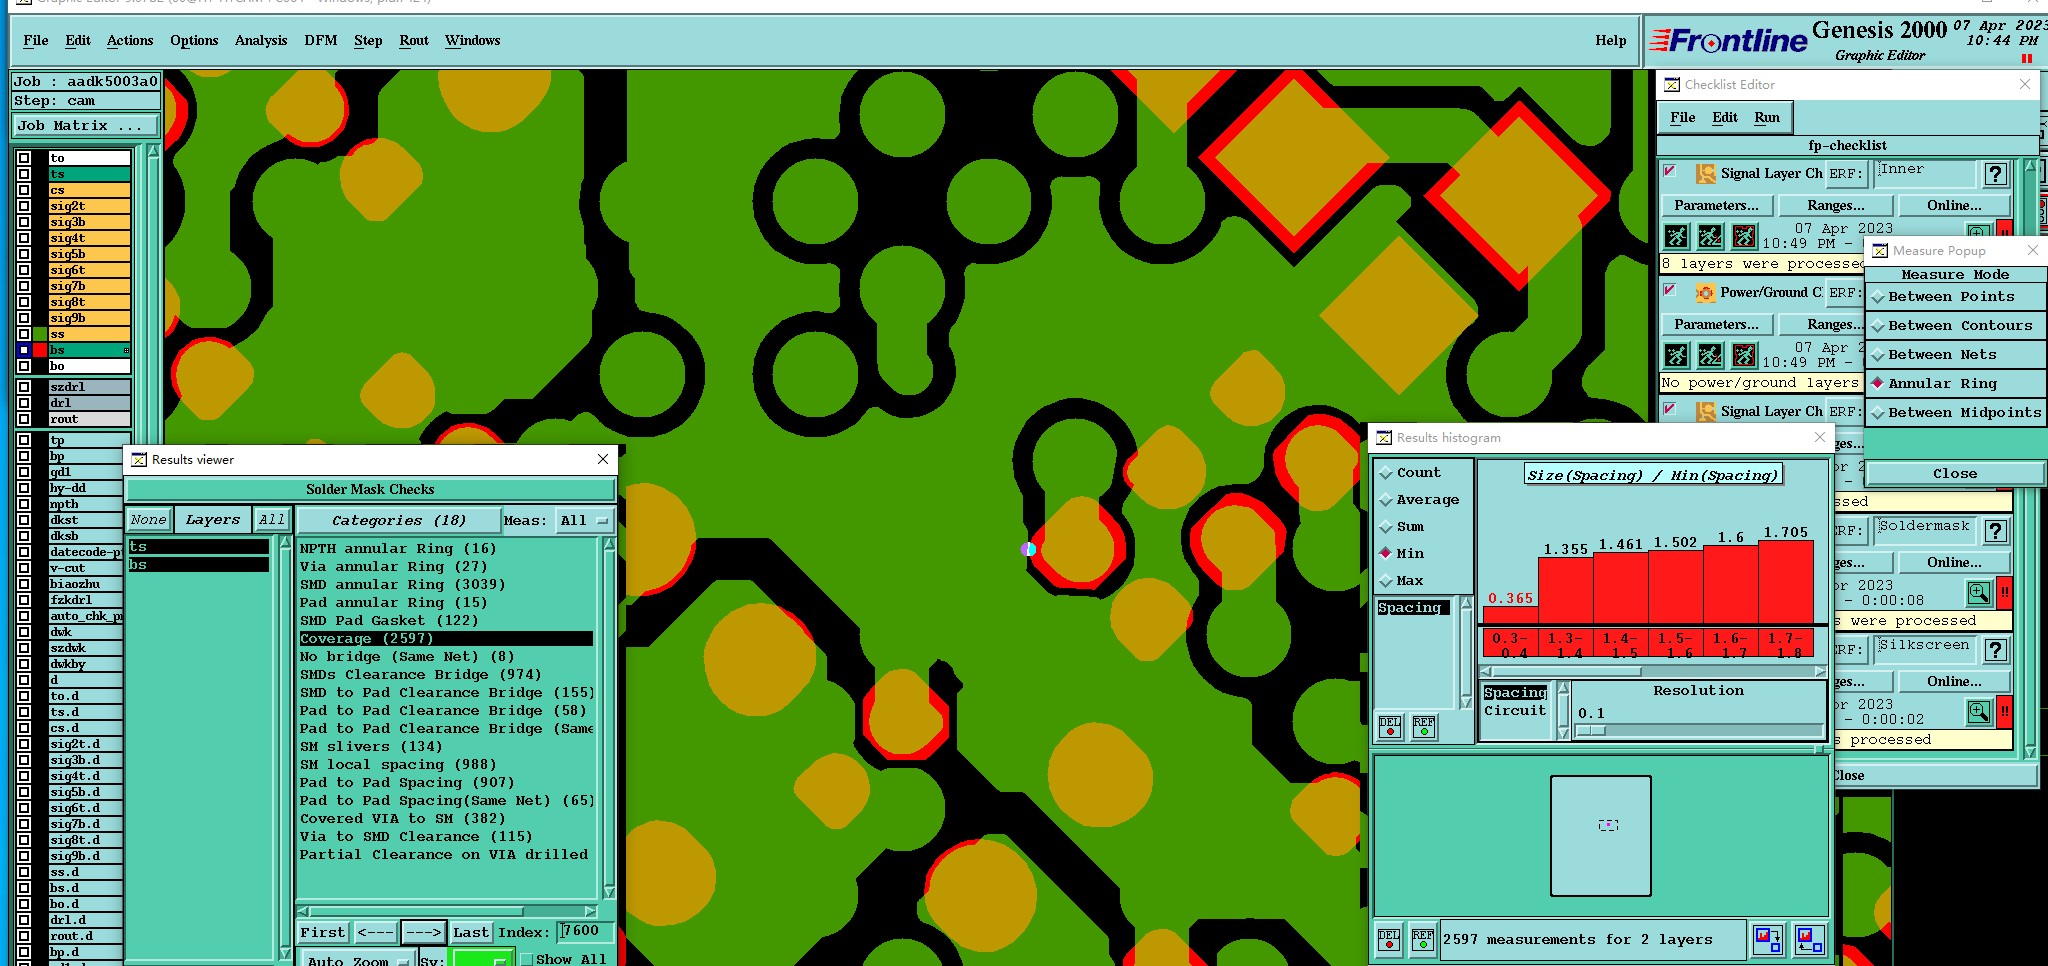Open Job Matrix ... selector

[86, 126]
